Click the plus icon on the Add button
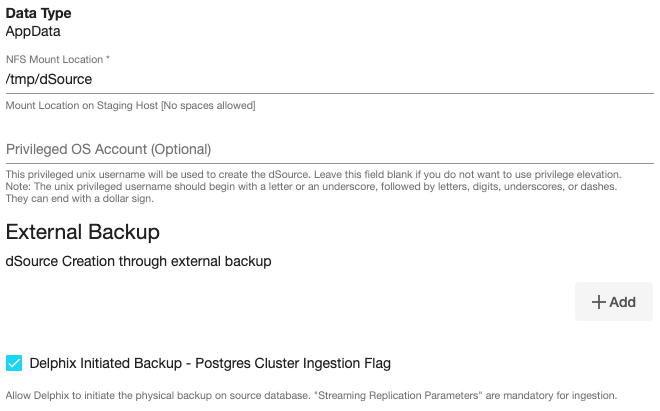 click(x=599, y=302)
